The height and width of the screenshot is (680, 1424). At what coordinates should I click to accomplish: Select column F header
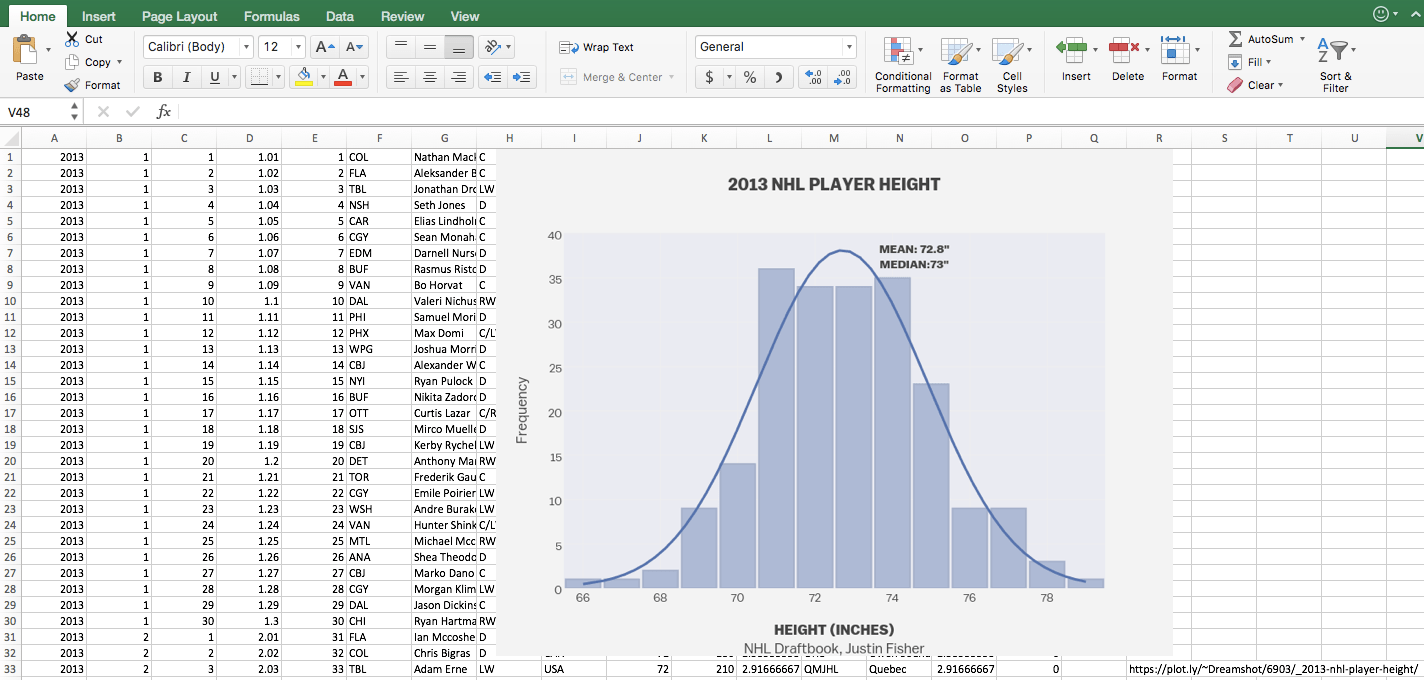(379, 138)
